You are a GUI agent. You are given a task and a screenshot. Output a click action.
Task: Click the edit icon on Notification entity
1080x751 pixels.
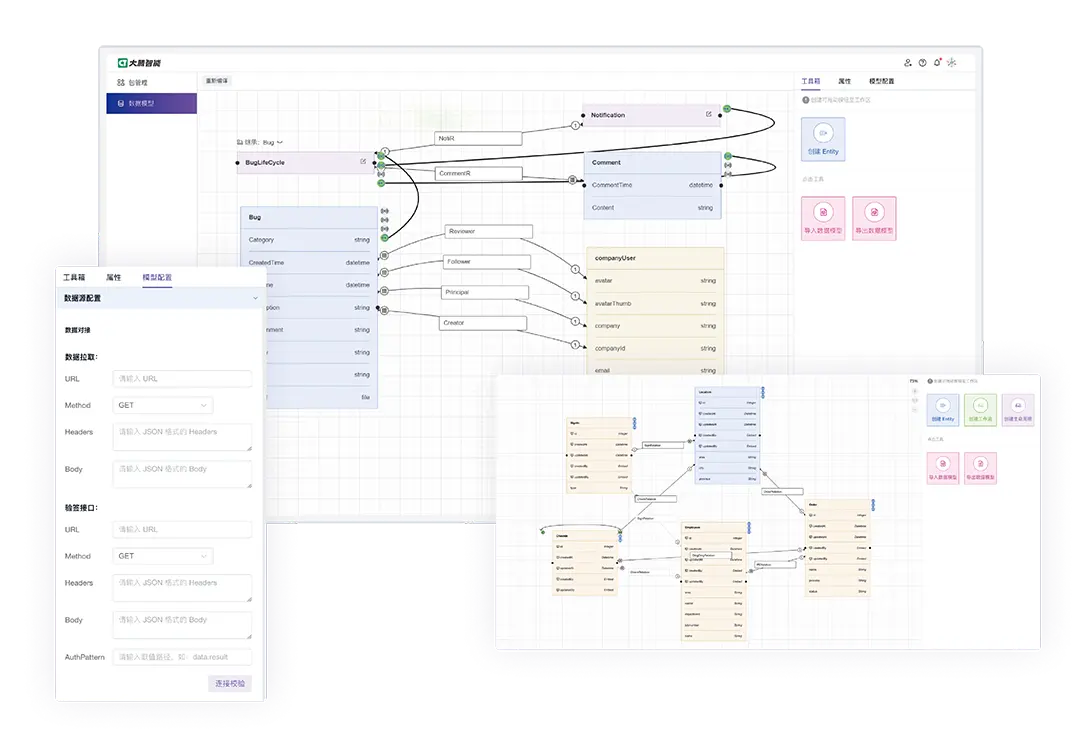coord(709,115)
